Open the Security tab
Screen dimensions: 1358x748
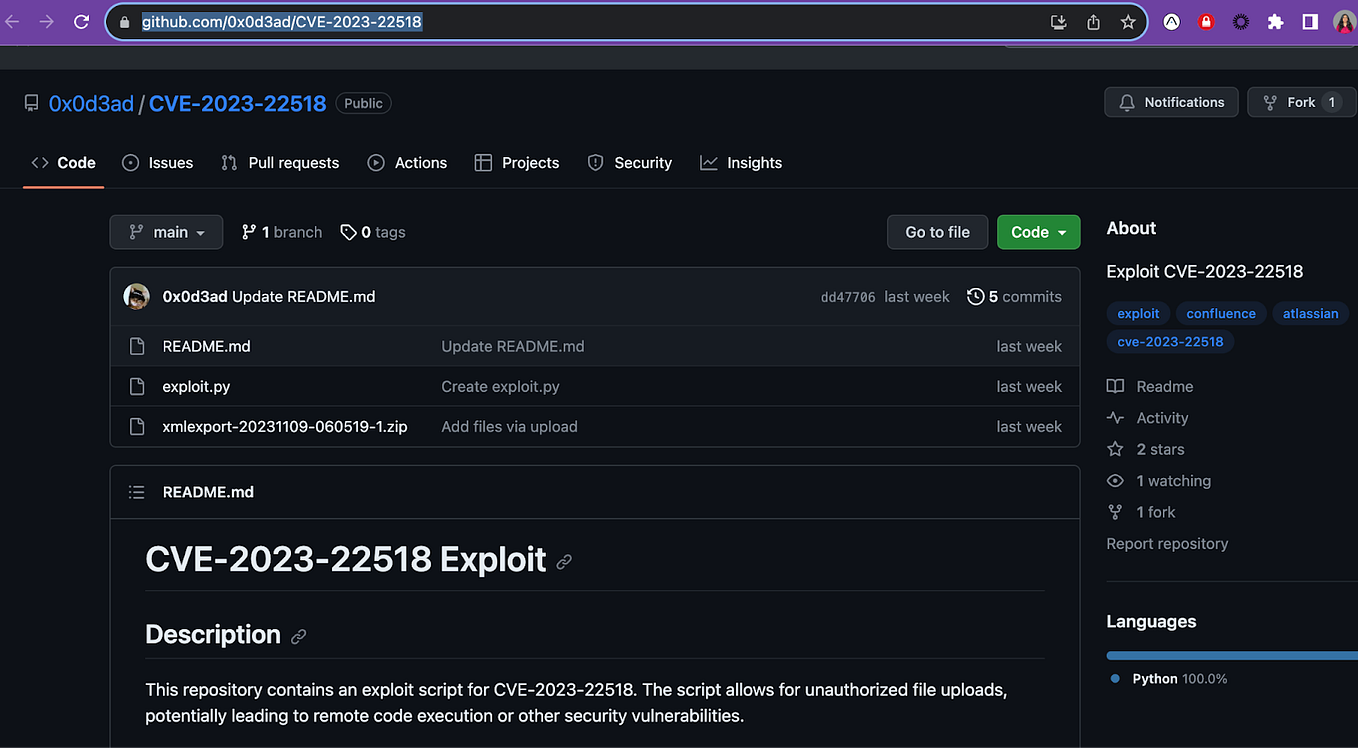pyautogui.click(x=629, y=163)
